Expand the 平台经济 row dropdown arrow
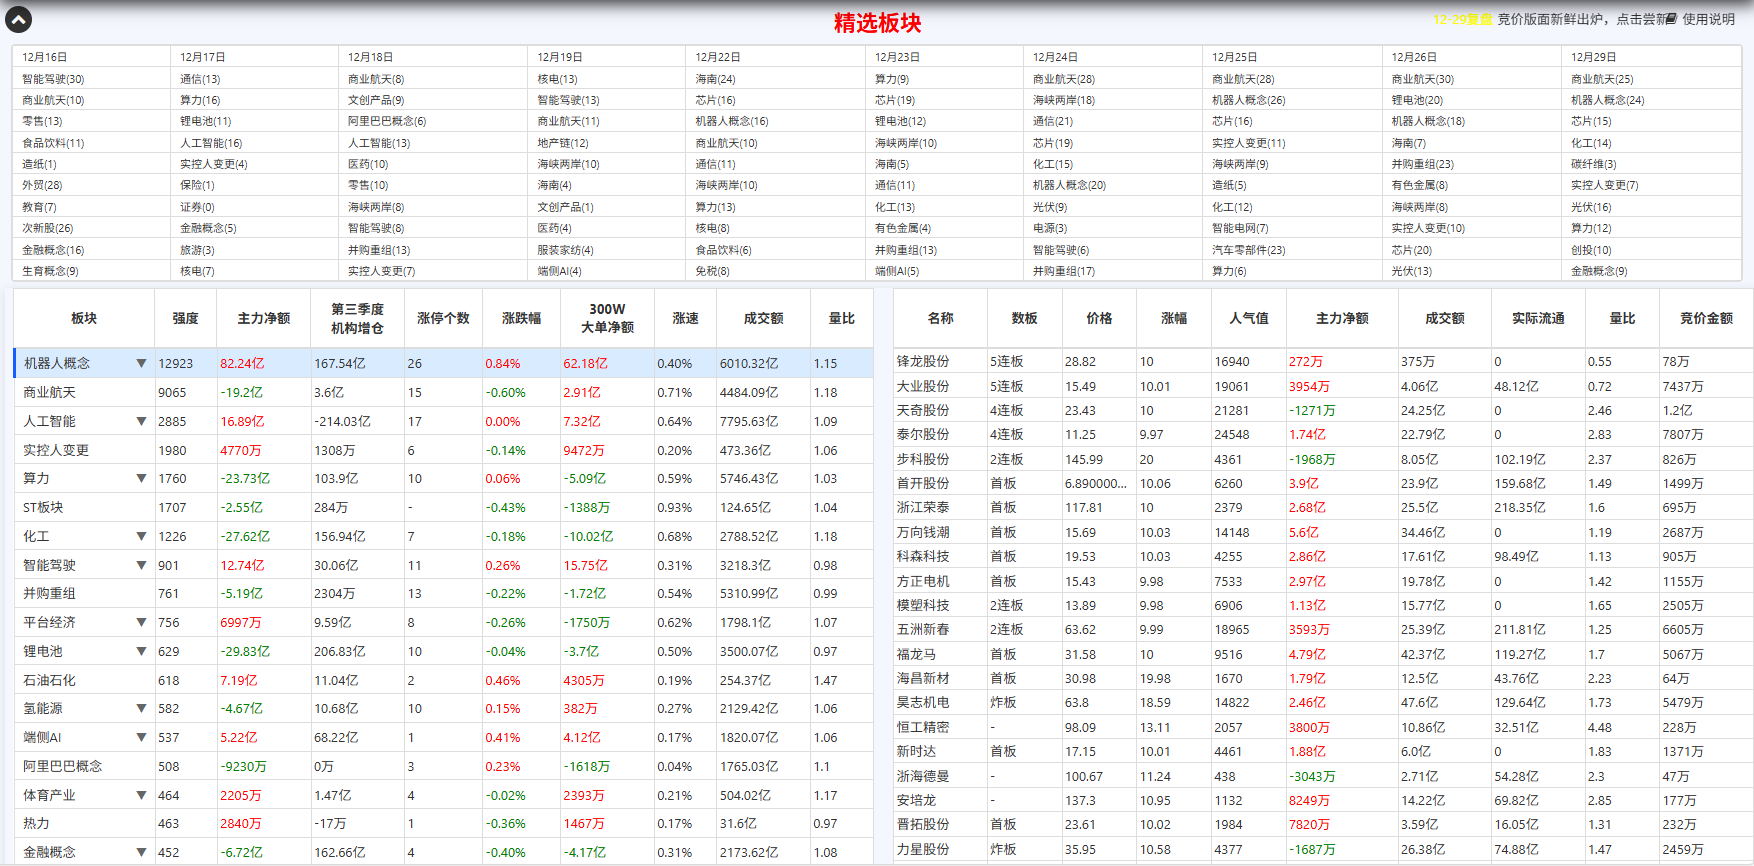This screenshot has width=1754, height=866. click(x=141, y=623)
